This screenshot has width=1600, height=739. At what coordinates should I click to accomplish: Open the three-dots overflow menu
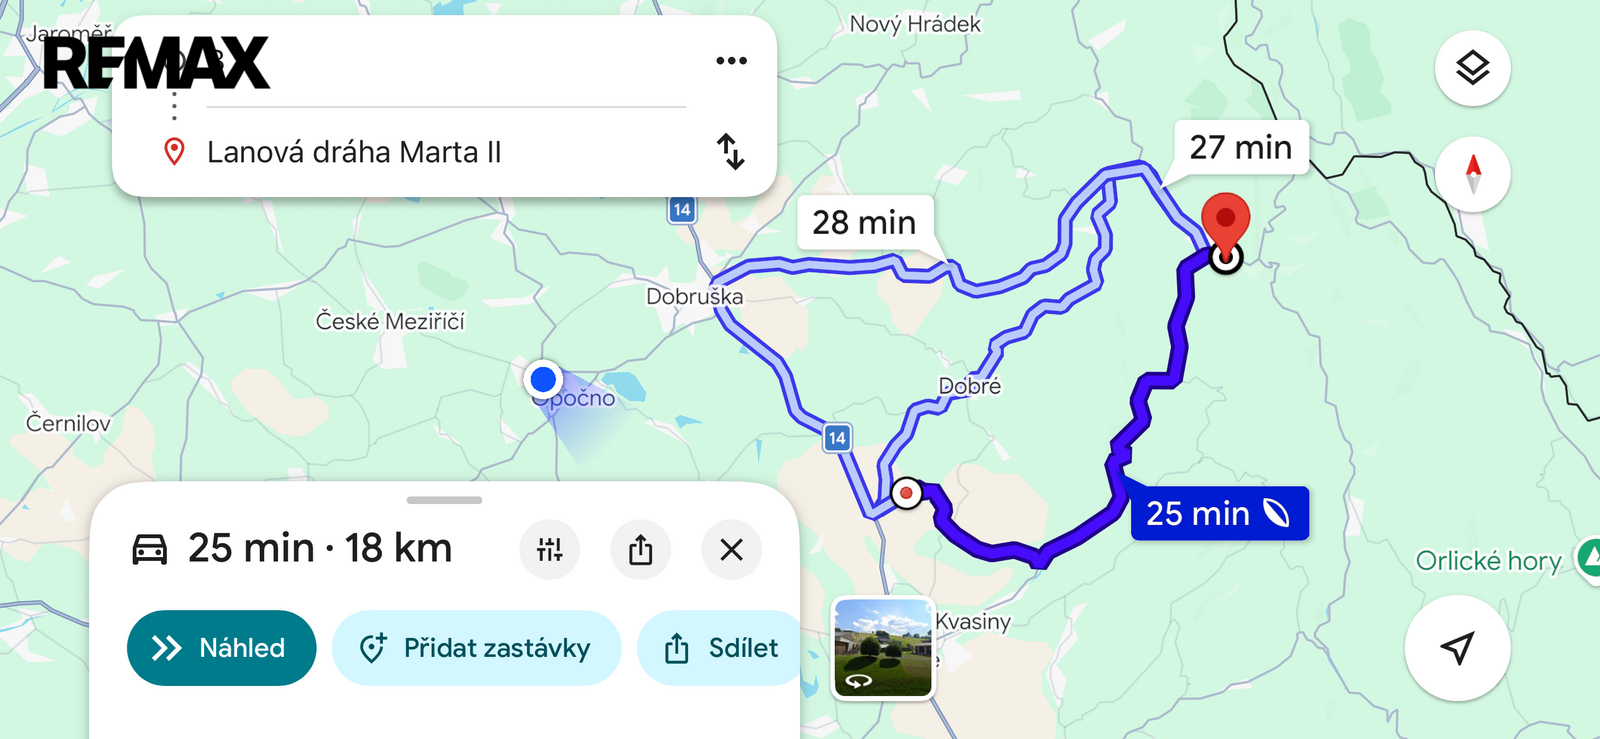pos(731,61)
